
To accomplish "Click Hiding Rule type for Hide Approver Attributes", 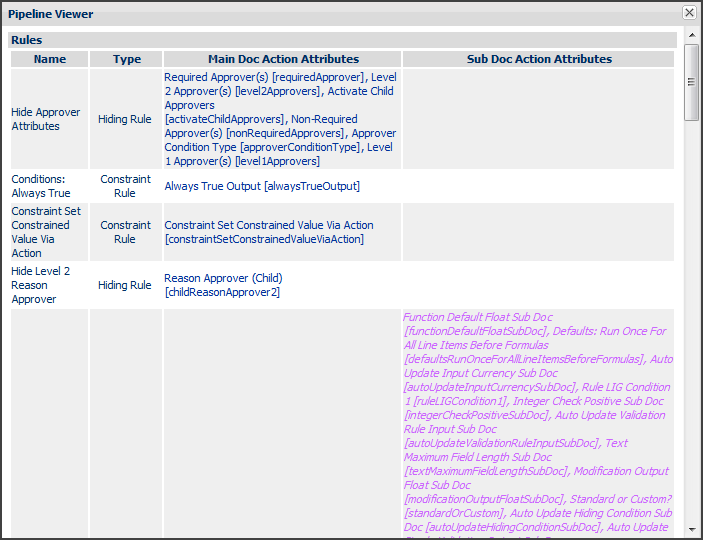I will 125,119.
